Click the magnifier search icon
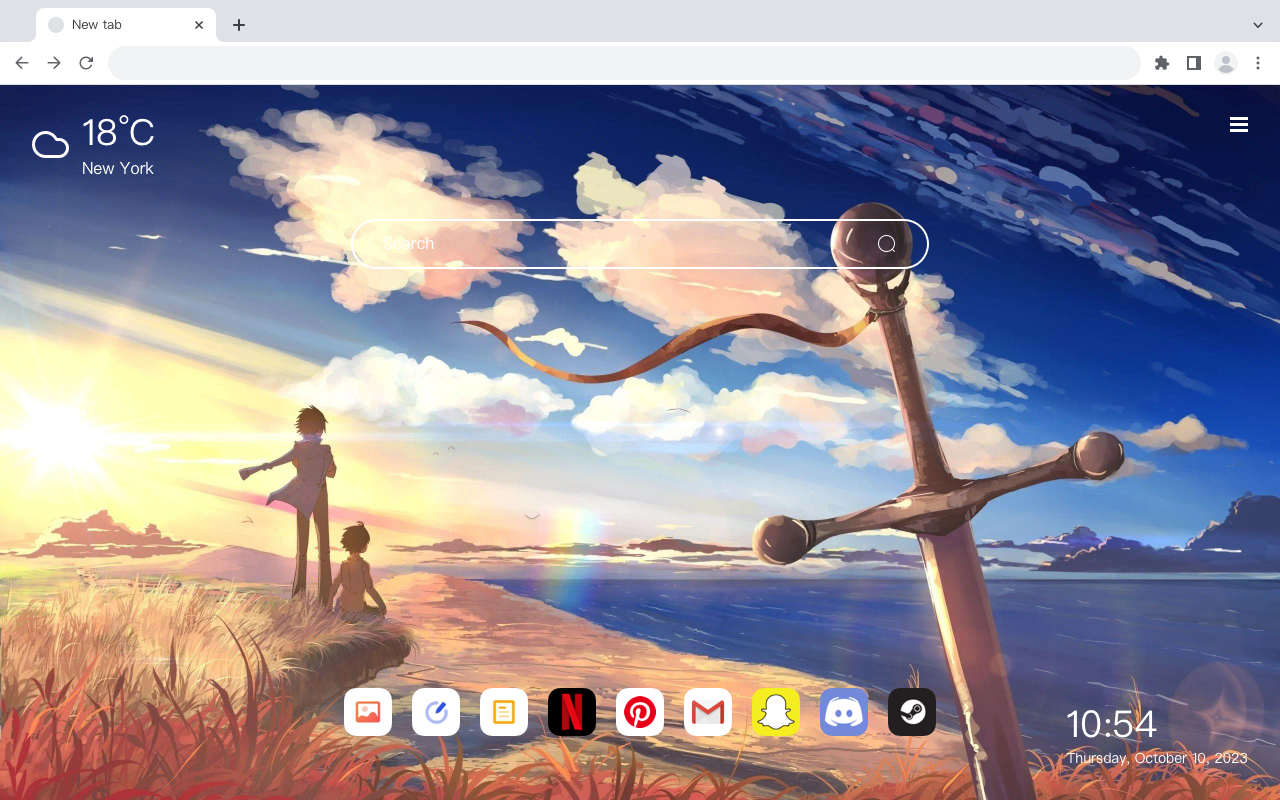Viewport: 1280px width, 800px height. click(x=886, y=244)
